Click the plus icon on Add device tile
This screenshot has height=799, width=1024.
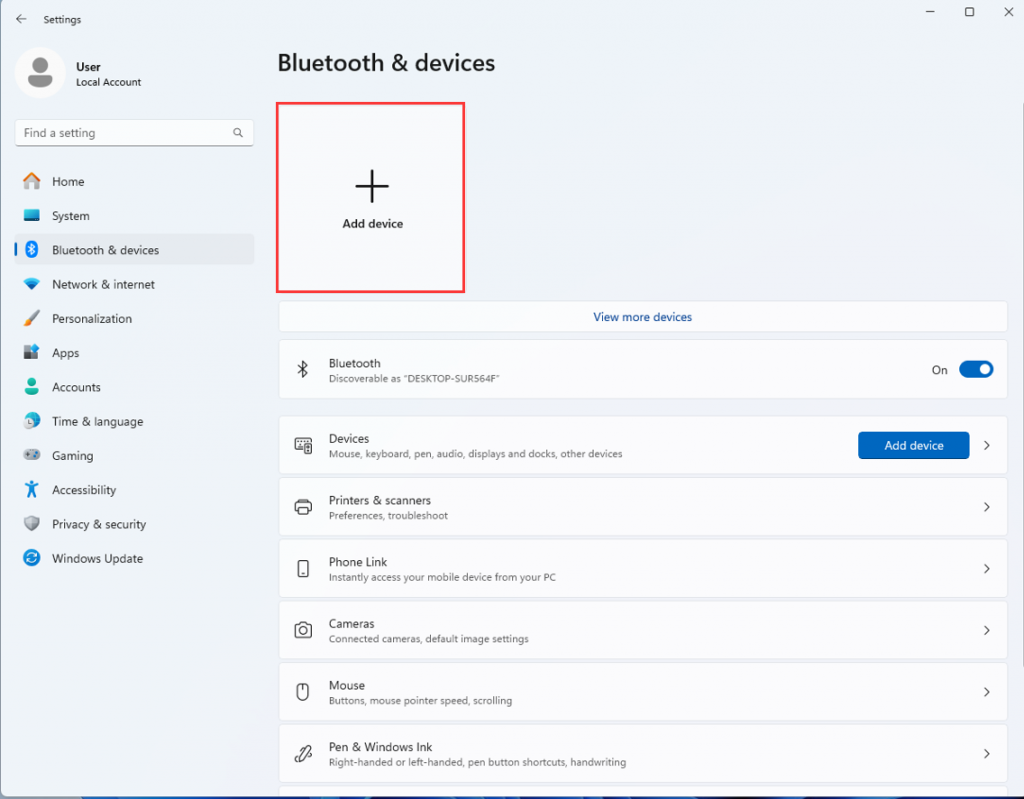coord(372,186)
